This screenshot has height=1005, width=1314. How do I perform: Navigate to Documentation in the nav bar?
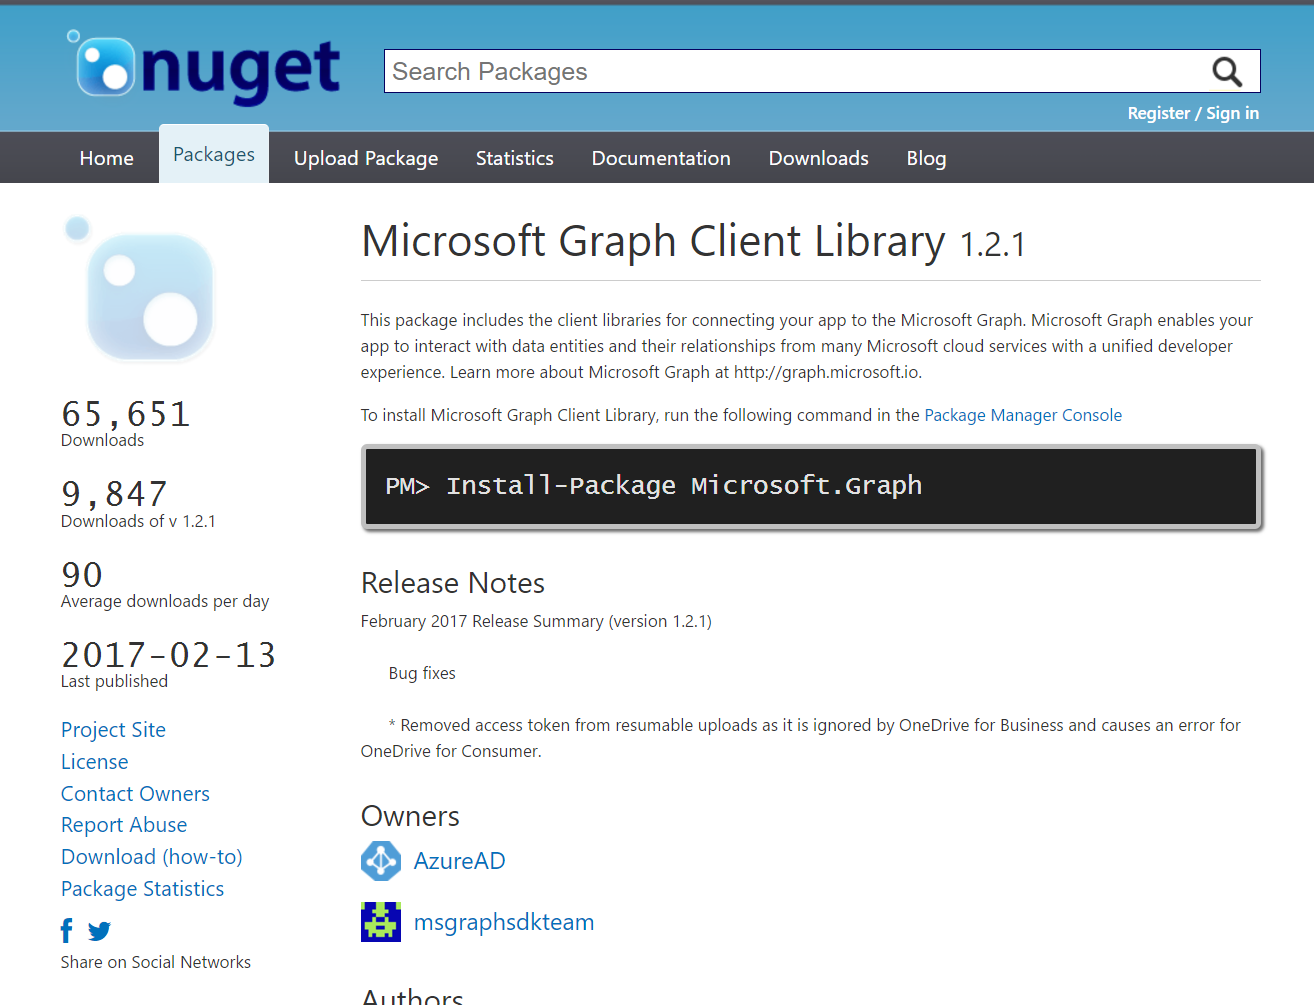(661, 158)
